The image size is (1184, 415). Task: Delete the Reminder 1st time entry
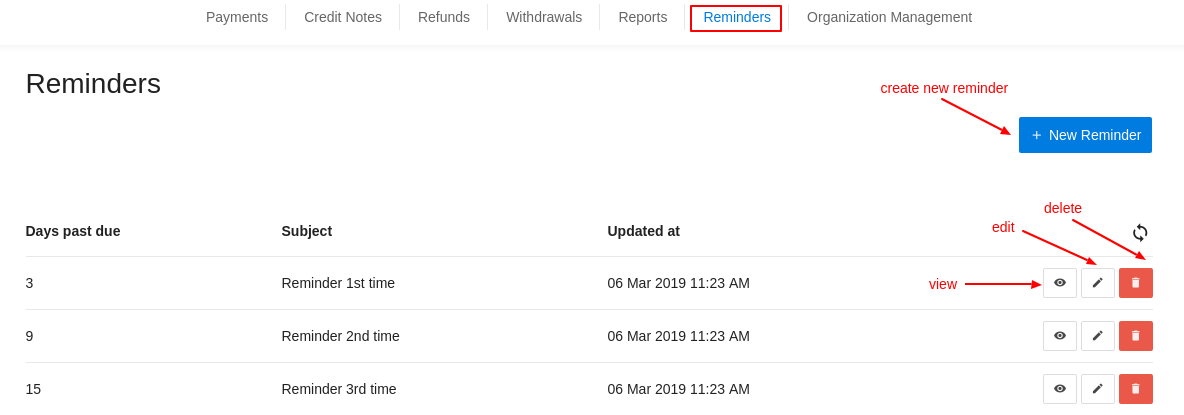(1135, 283)
